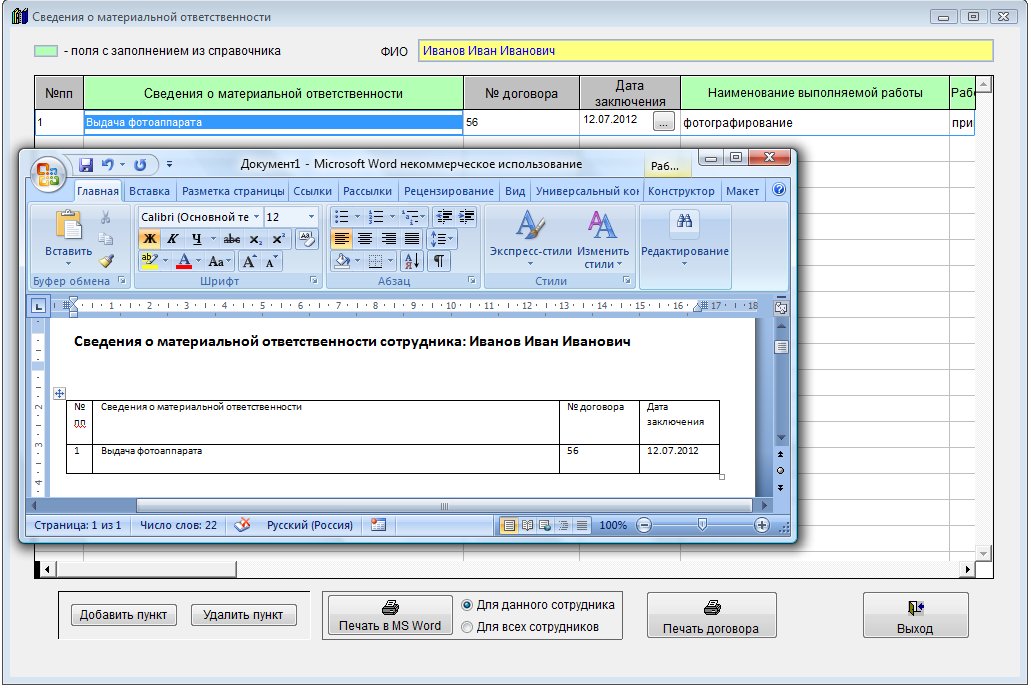The width and height of the screenshot is (1031, 688).
Task: Align text left in Word
Action: (341, 239)
